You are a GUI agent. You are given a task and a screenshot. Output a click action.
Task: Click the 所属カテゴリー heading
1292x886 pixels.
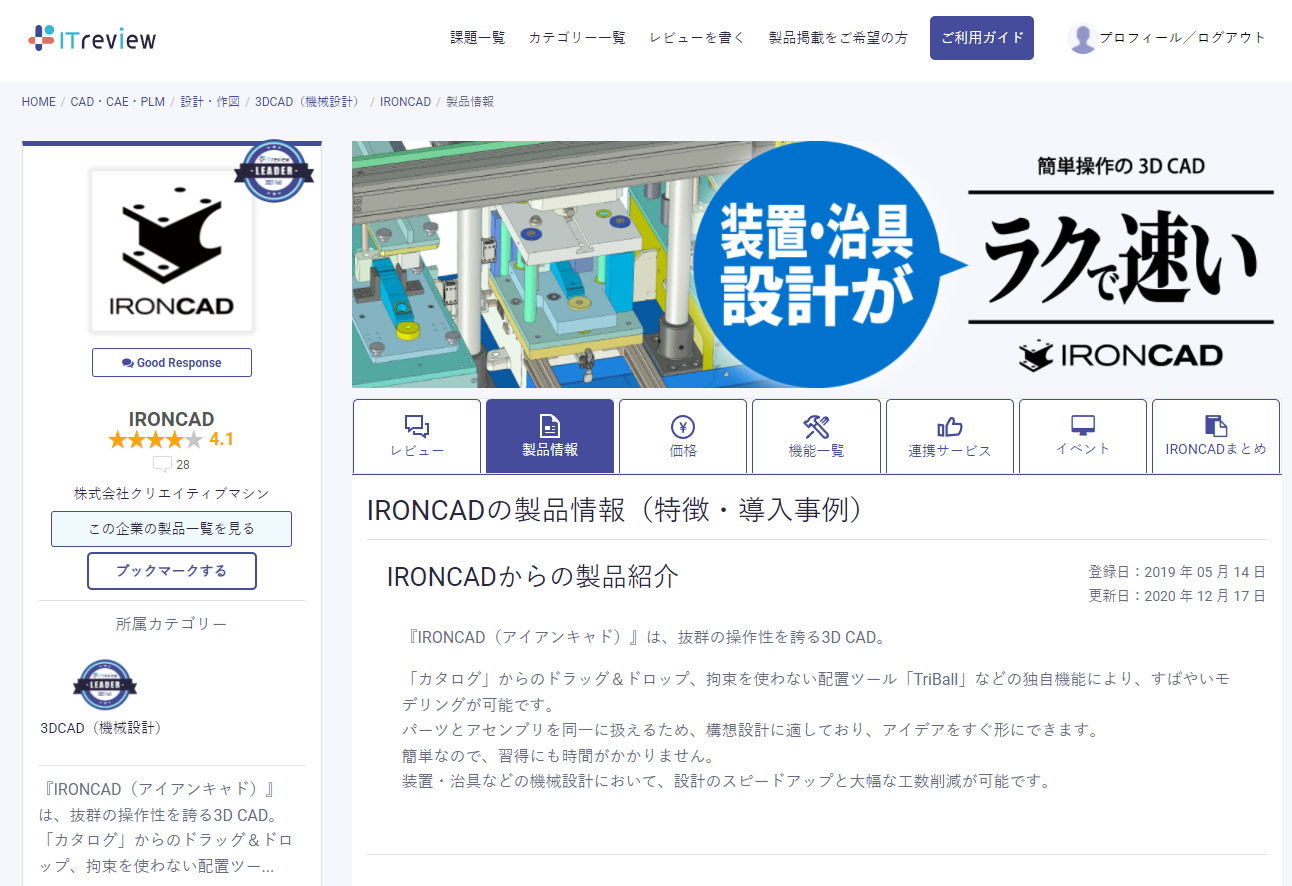172,624
